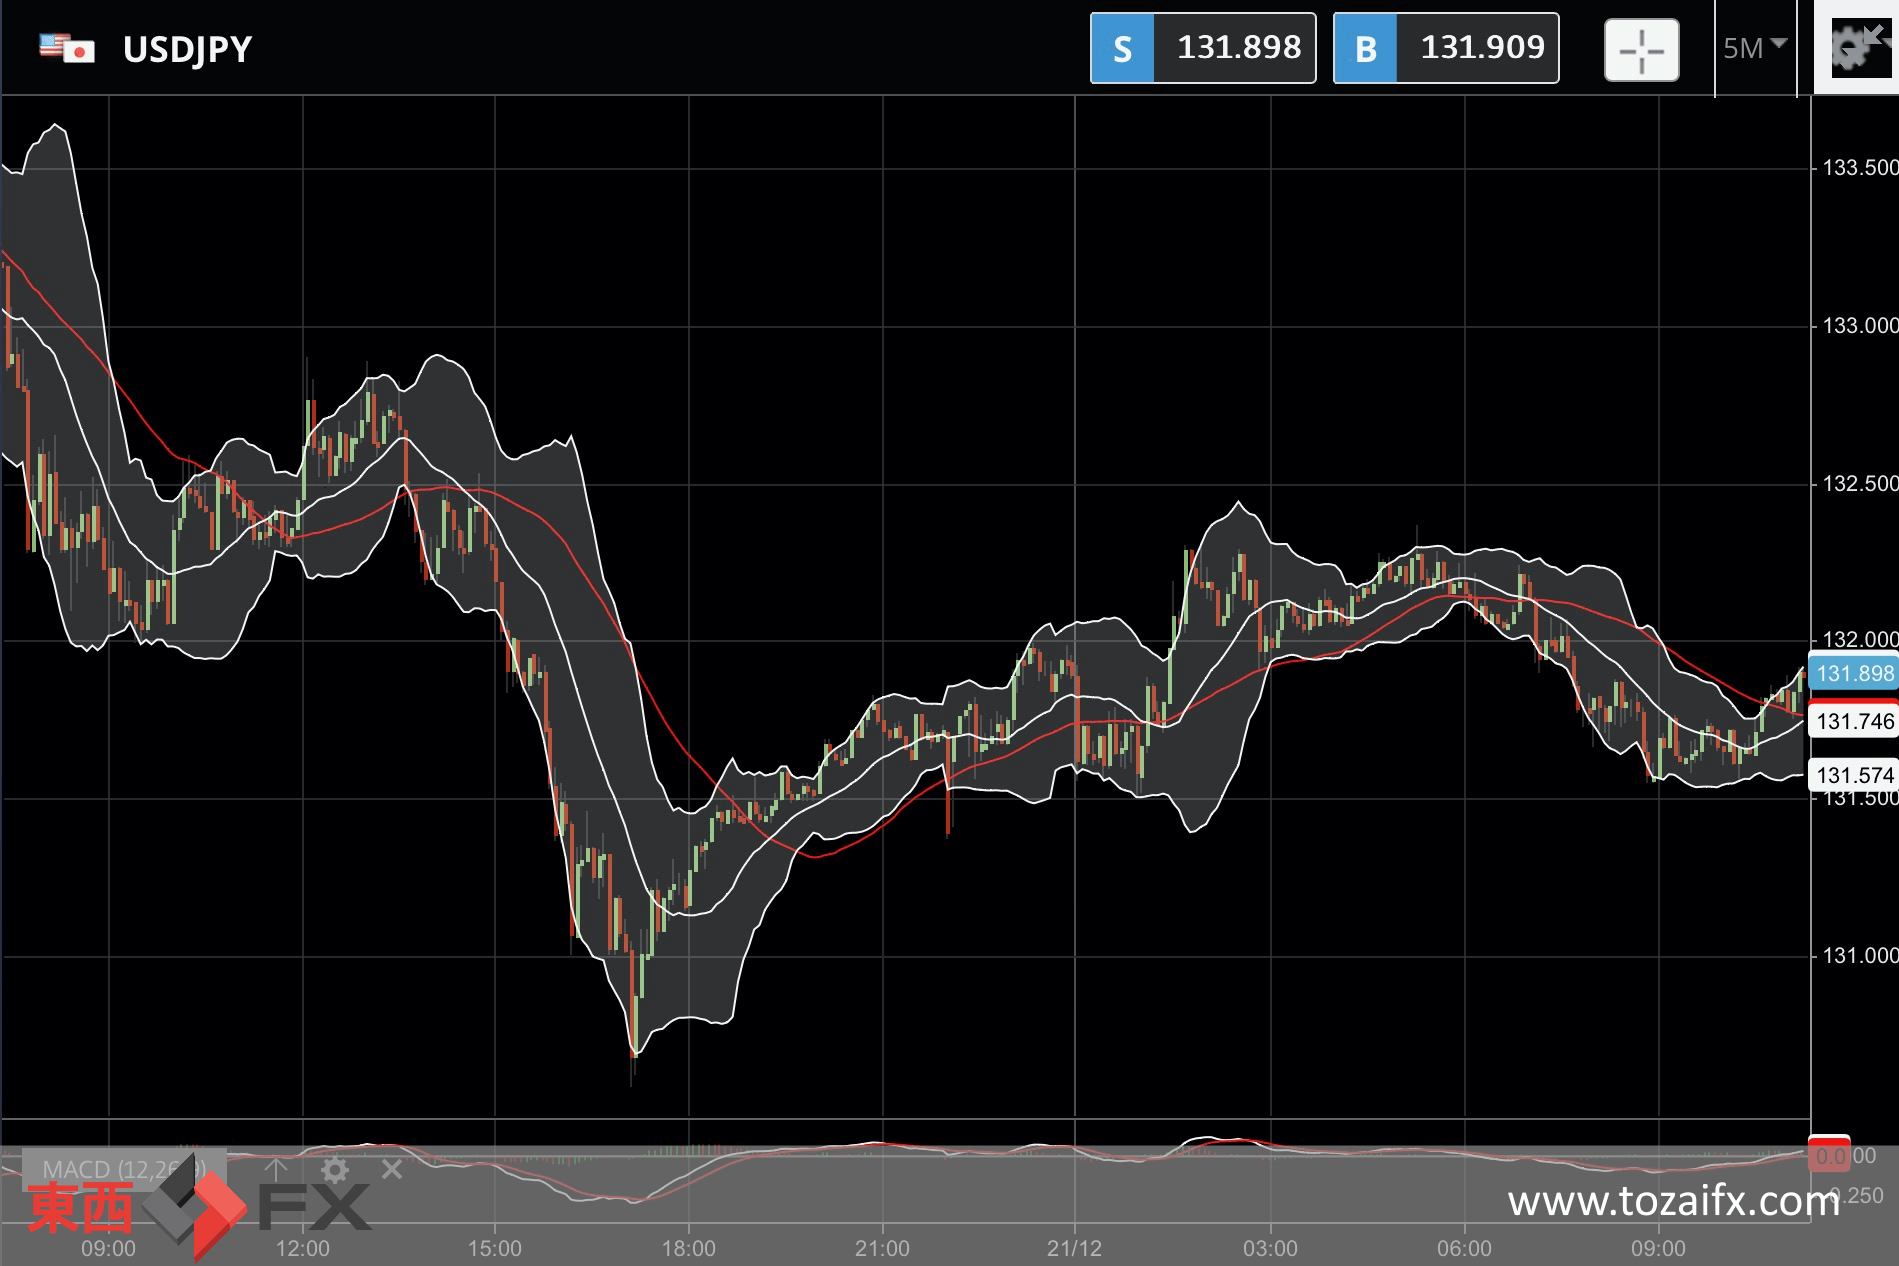1899x1266 pixels.
Task: Open MACD indicator settings gear
Action: coord(335,1169)
